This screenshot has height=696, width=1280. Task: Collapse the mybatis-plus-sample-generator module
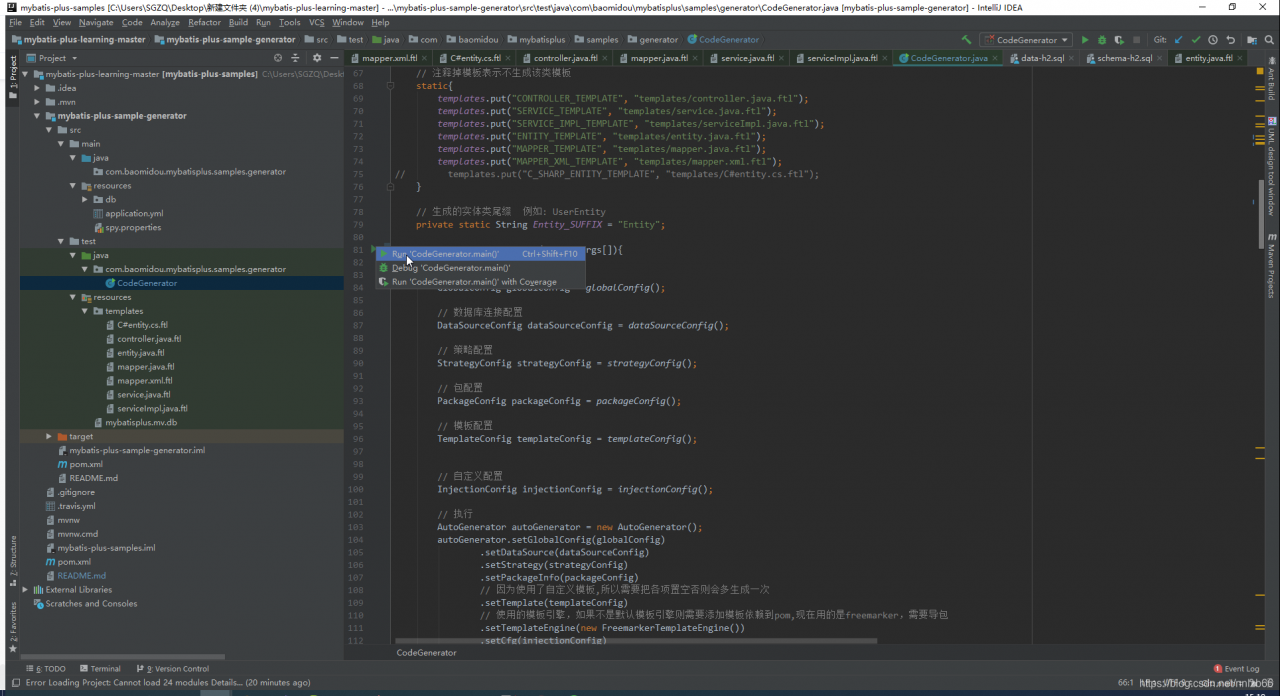(x=37, y=116)
